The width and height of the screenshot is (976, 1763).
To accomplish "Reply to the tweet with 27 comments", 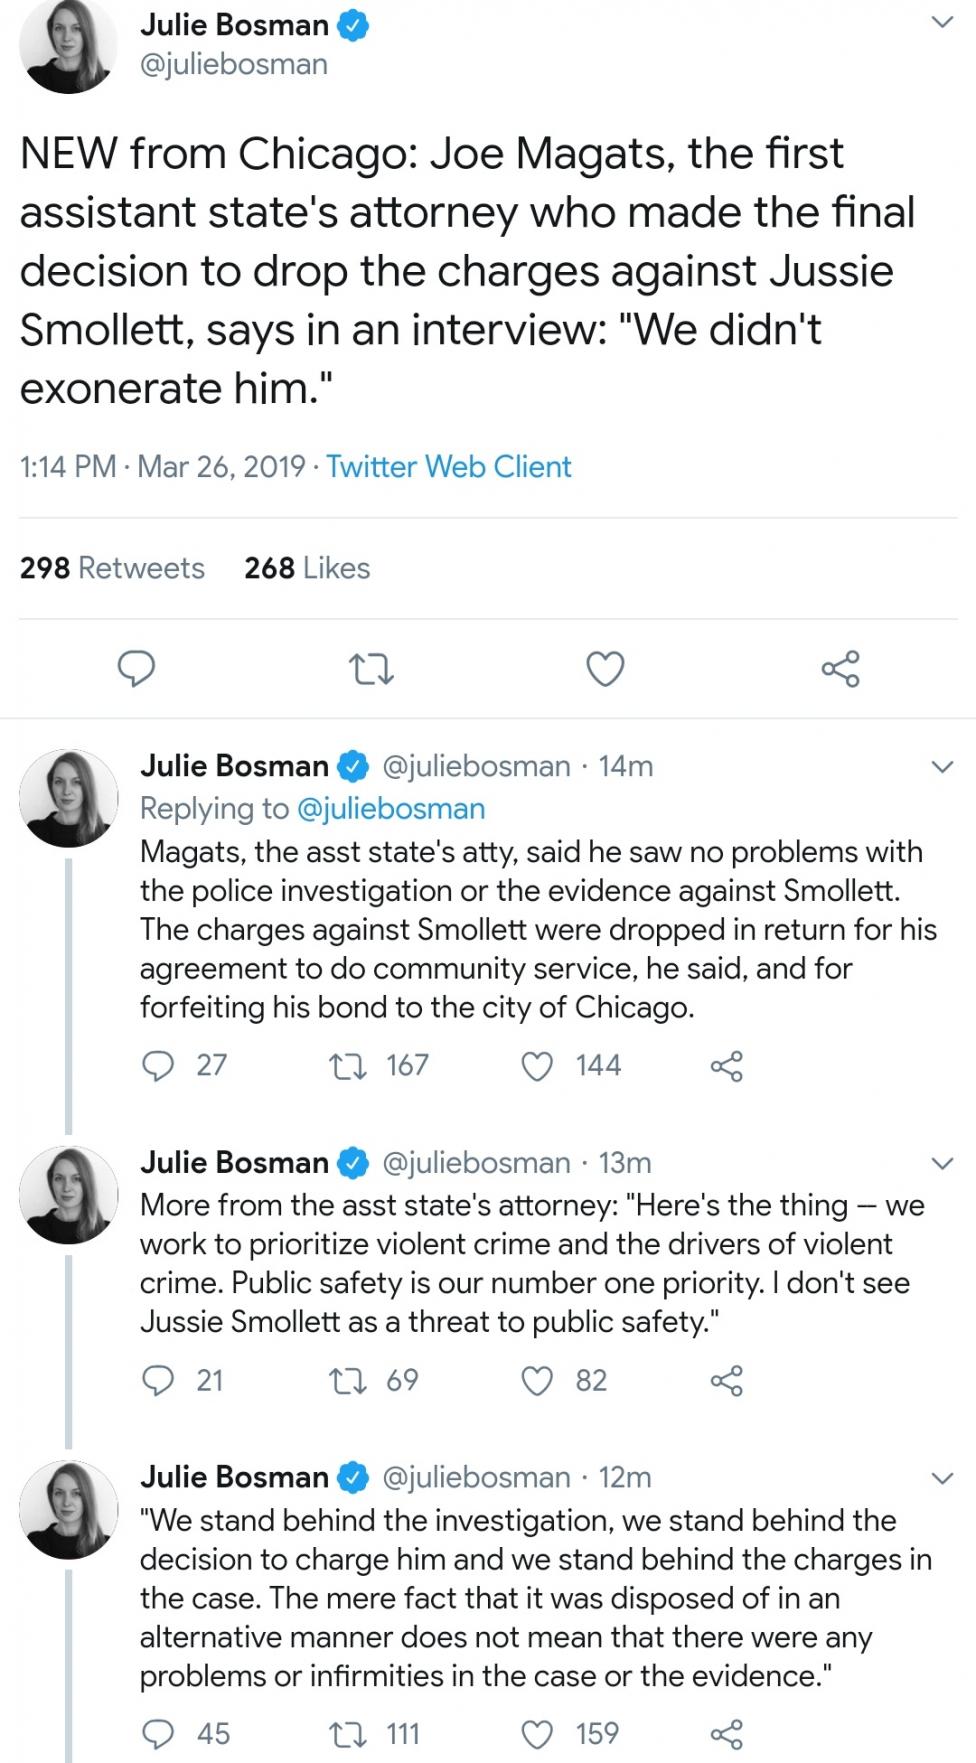I will pos(157,1066).
